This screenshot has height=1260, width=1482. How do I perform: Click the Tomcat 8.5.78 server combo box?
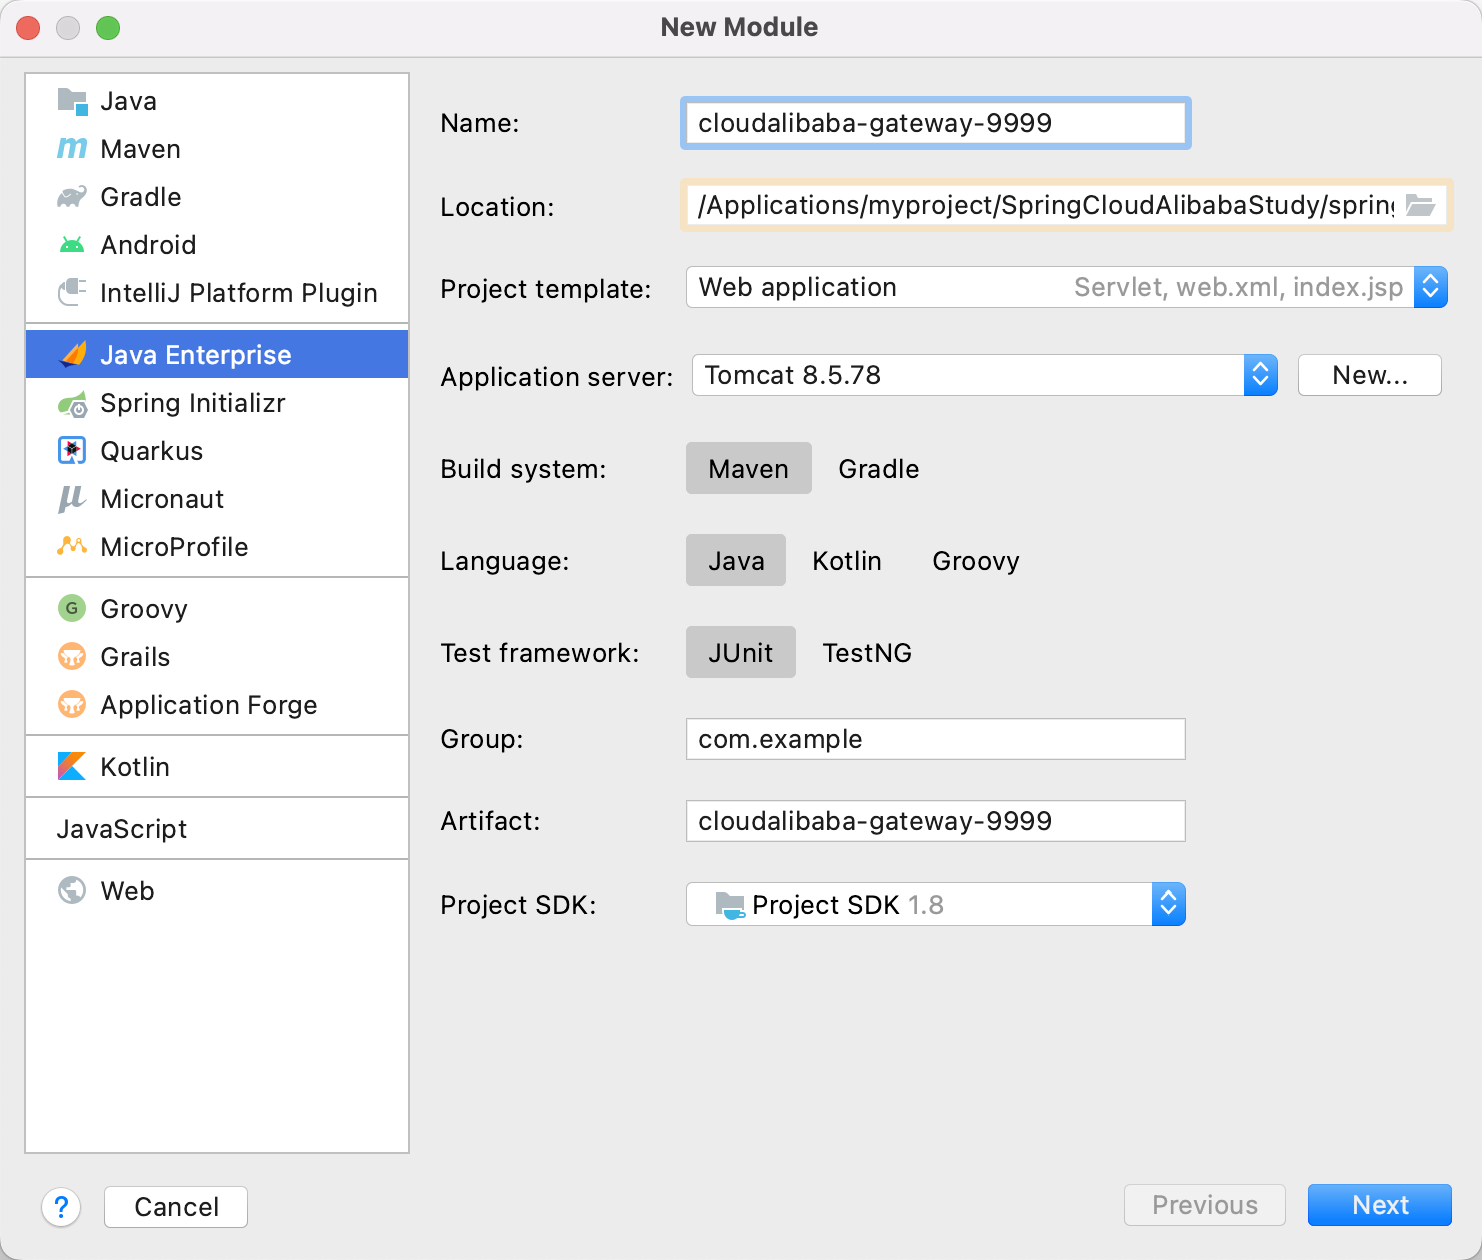pyautogui.click(x=985, y=375)
